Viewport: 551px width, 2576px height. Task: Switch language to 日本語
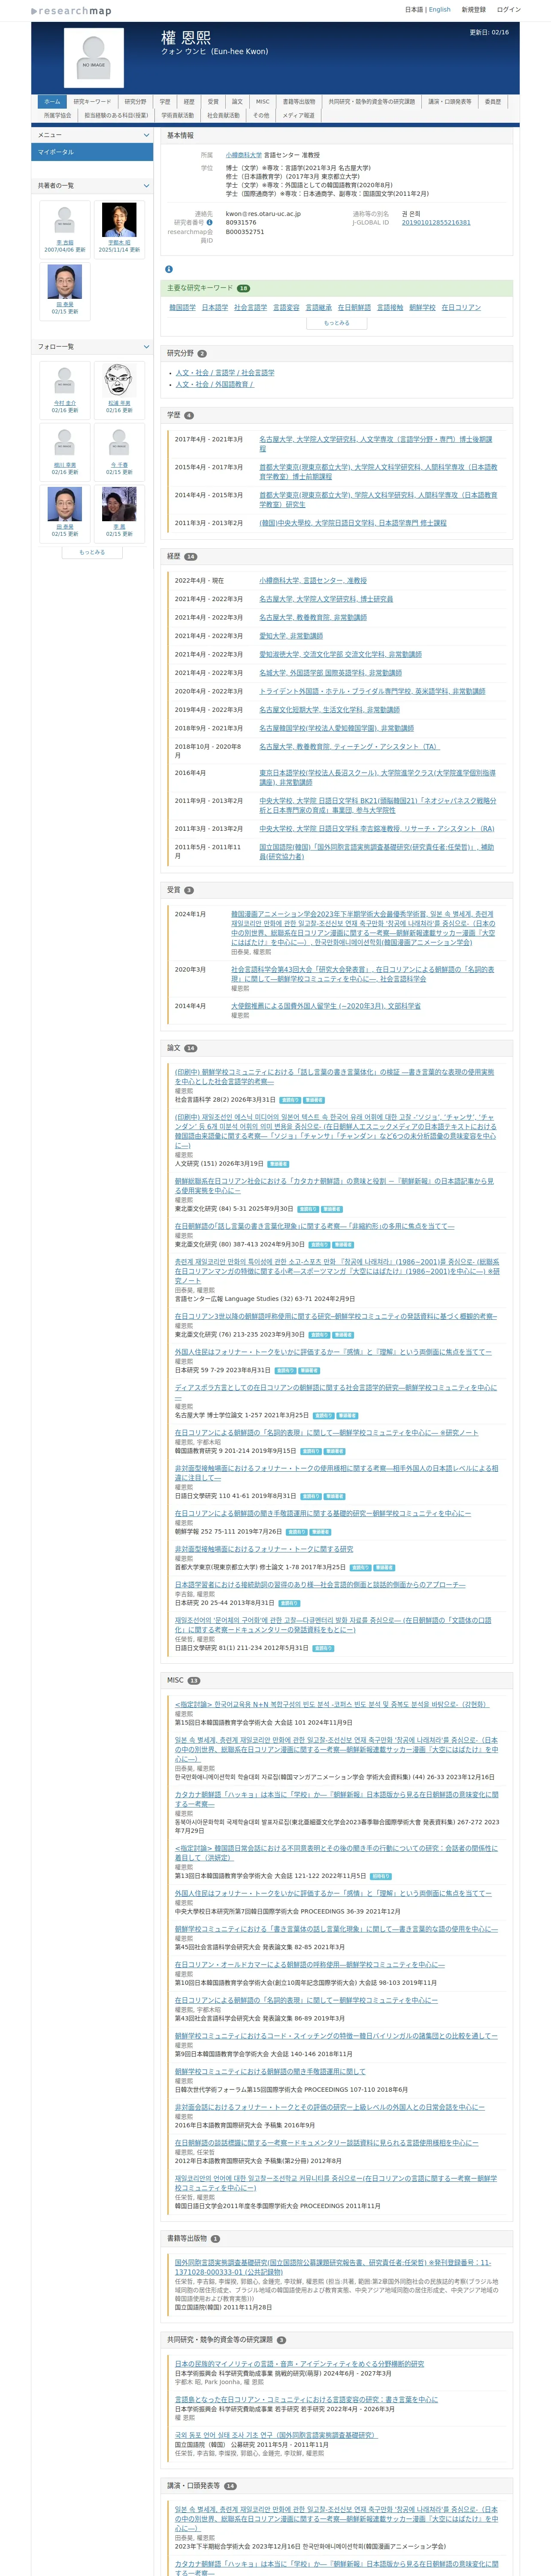[x=414, y=9]
